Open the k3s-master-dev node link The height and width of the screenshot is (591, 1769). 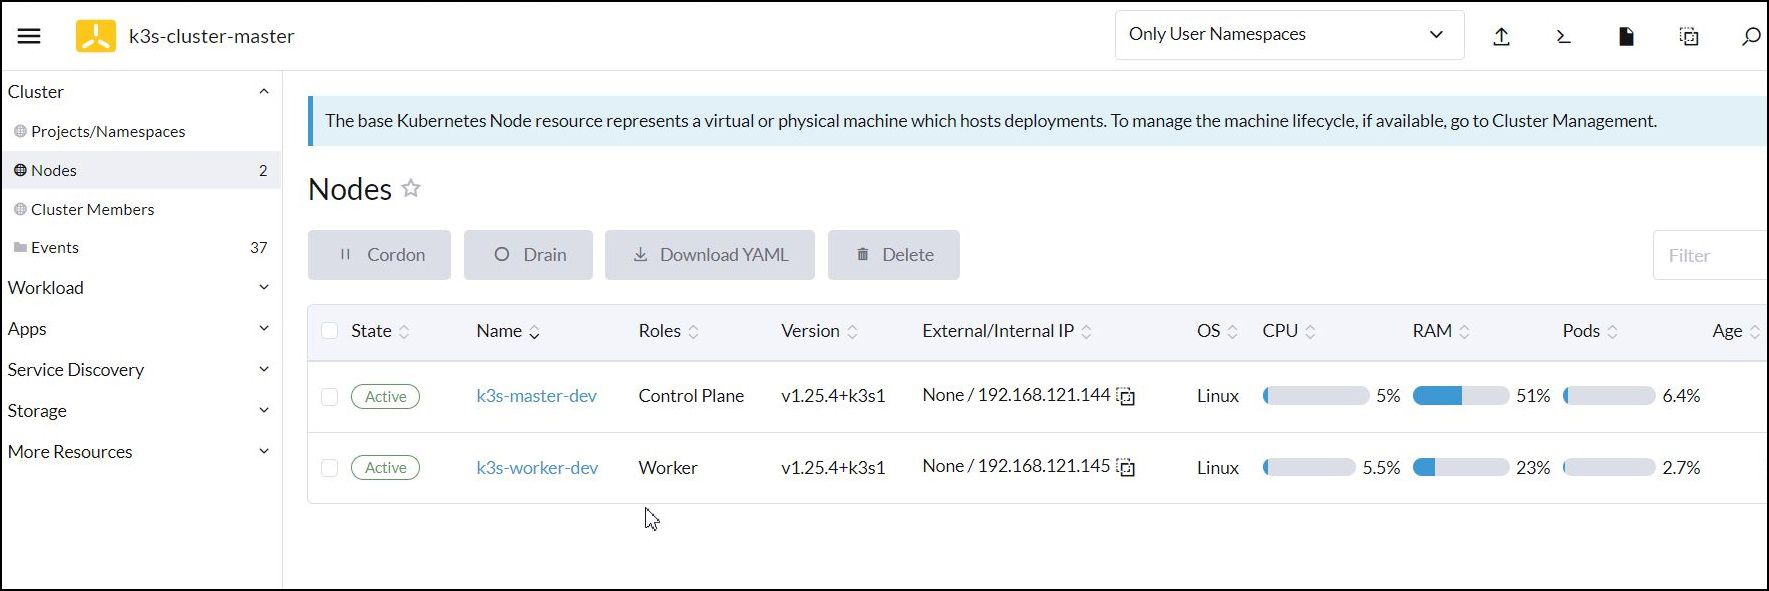coord(536,396)
